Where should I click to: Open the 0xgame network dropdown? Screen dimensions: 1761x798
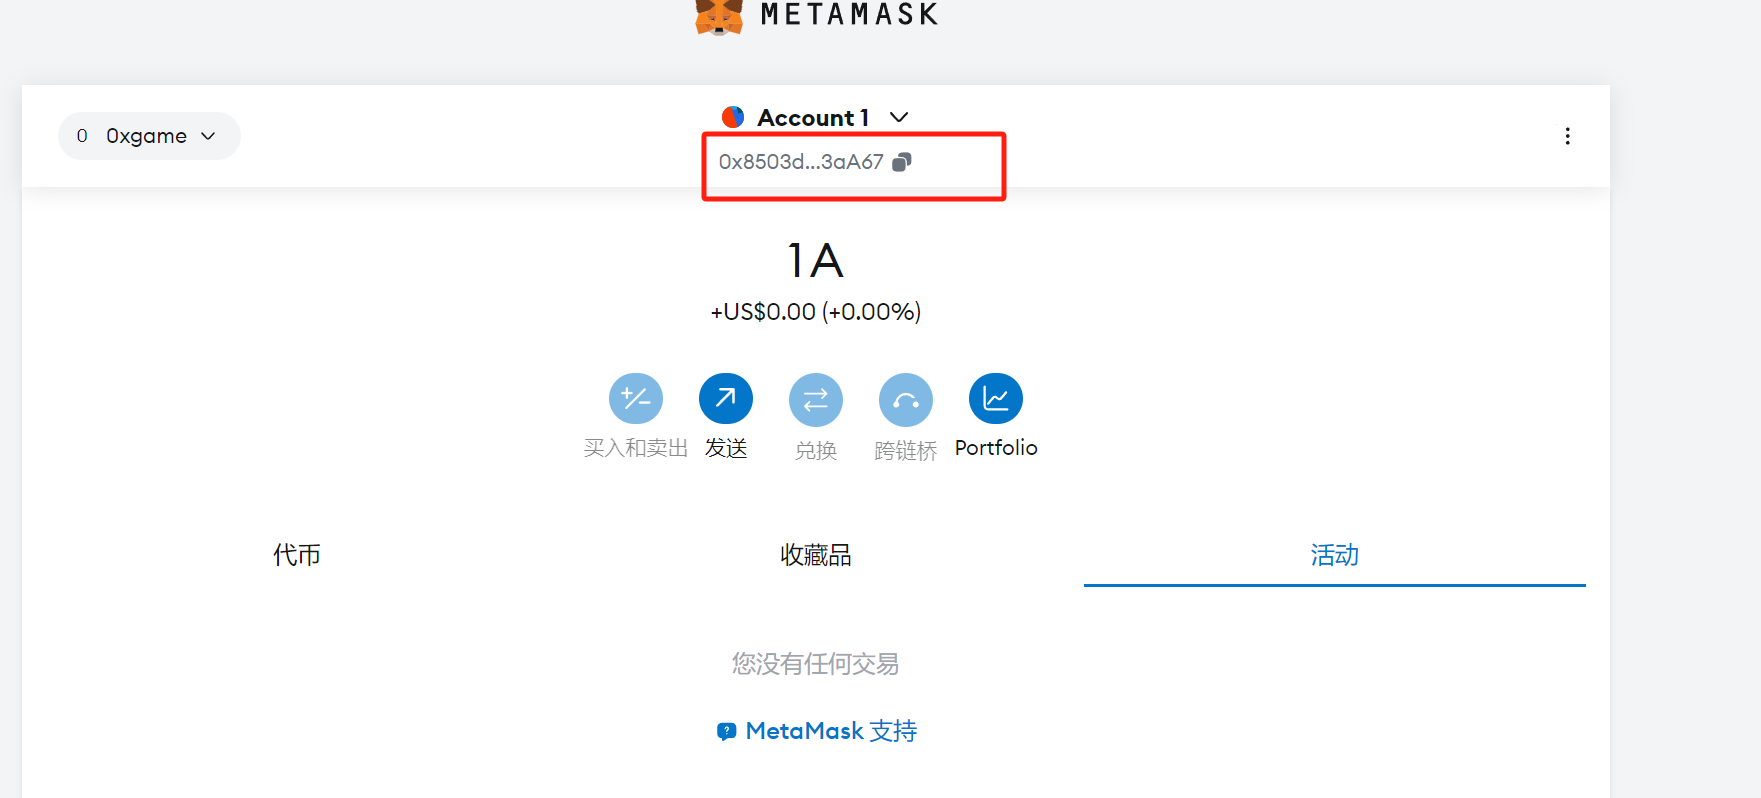[149, 136]
